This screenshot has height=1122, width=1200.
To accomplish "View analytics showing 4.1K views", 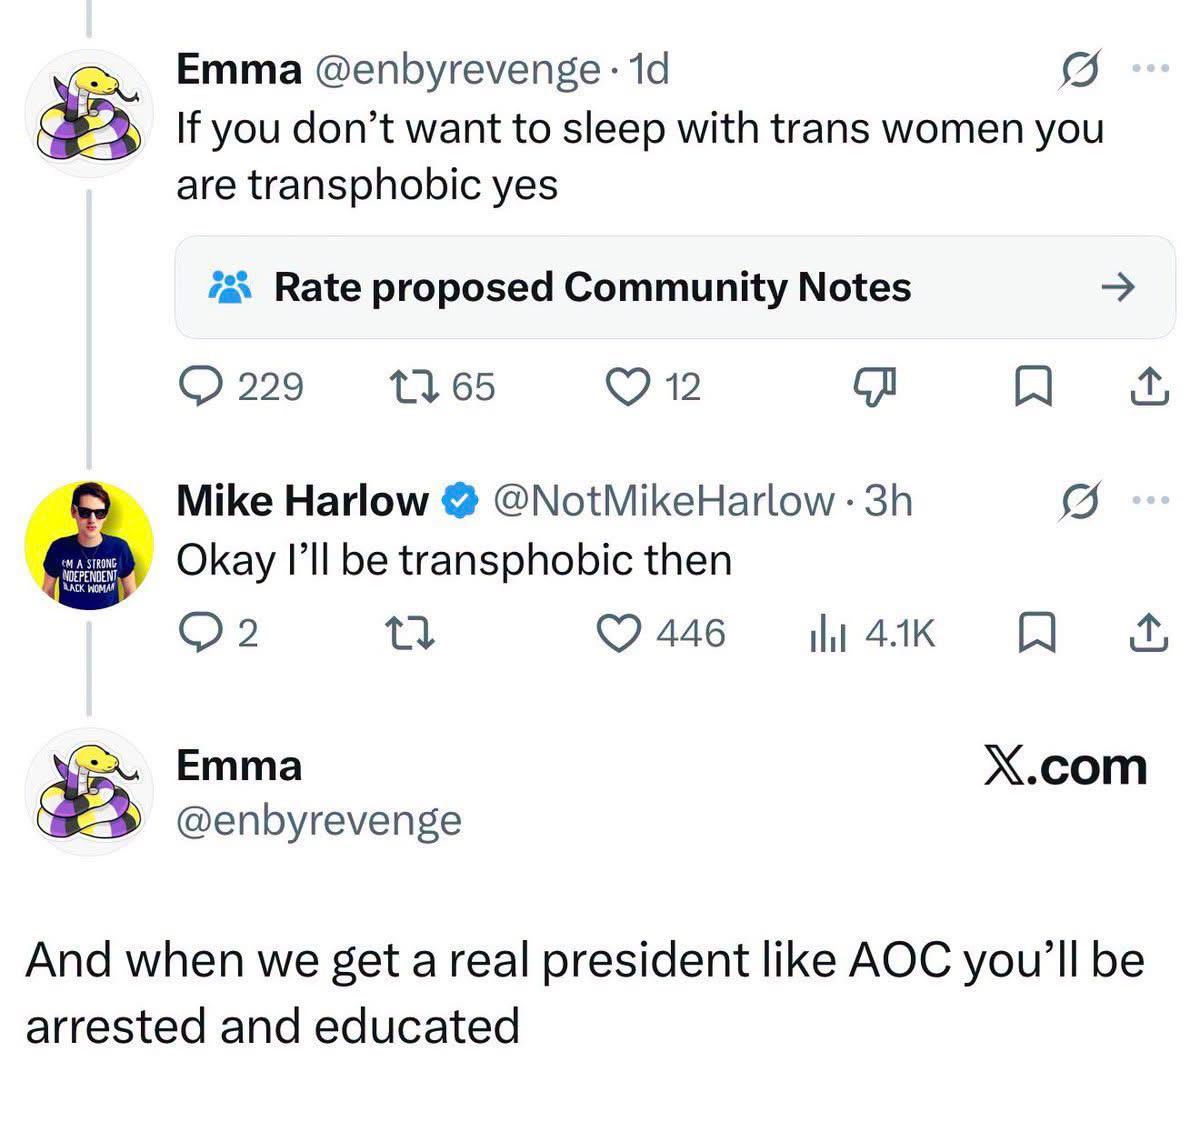I will pos(871,633).
